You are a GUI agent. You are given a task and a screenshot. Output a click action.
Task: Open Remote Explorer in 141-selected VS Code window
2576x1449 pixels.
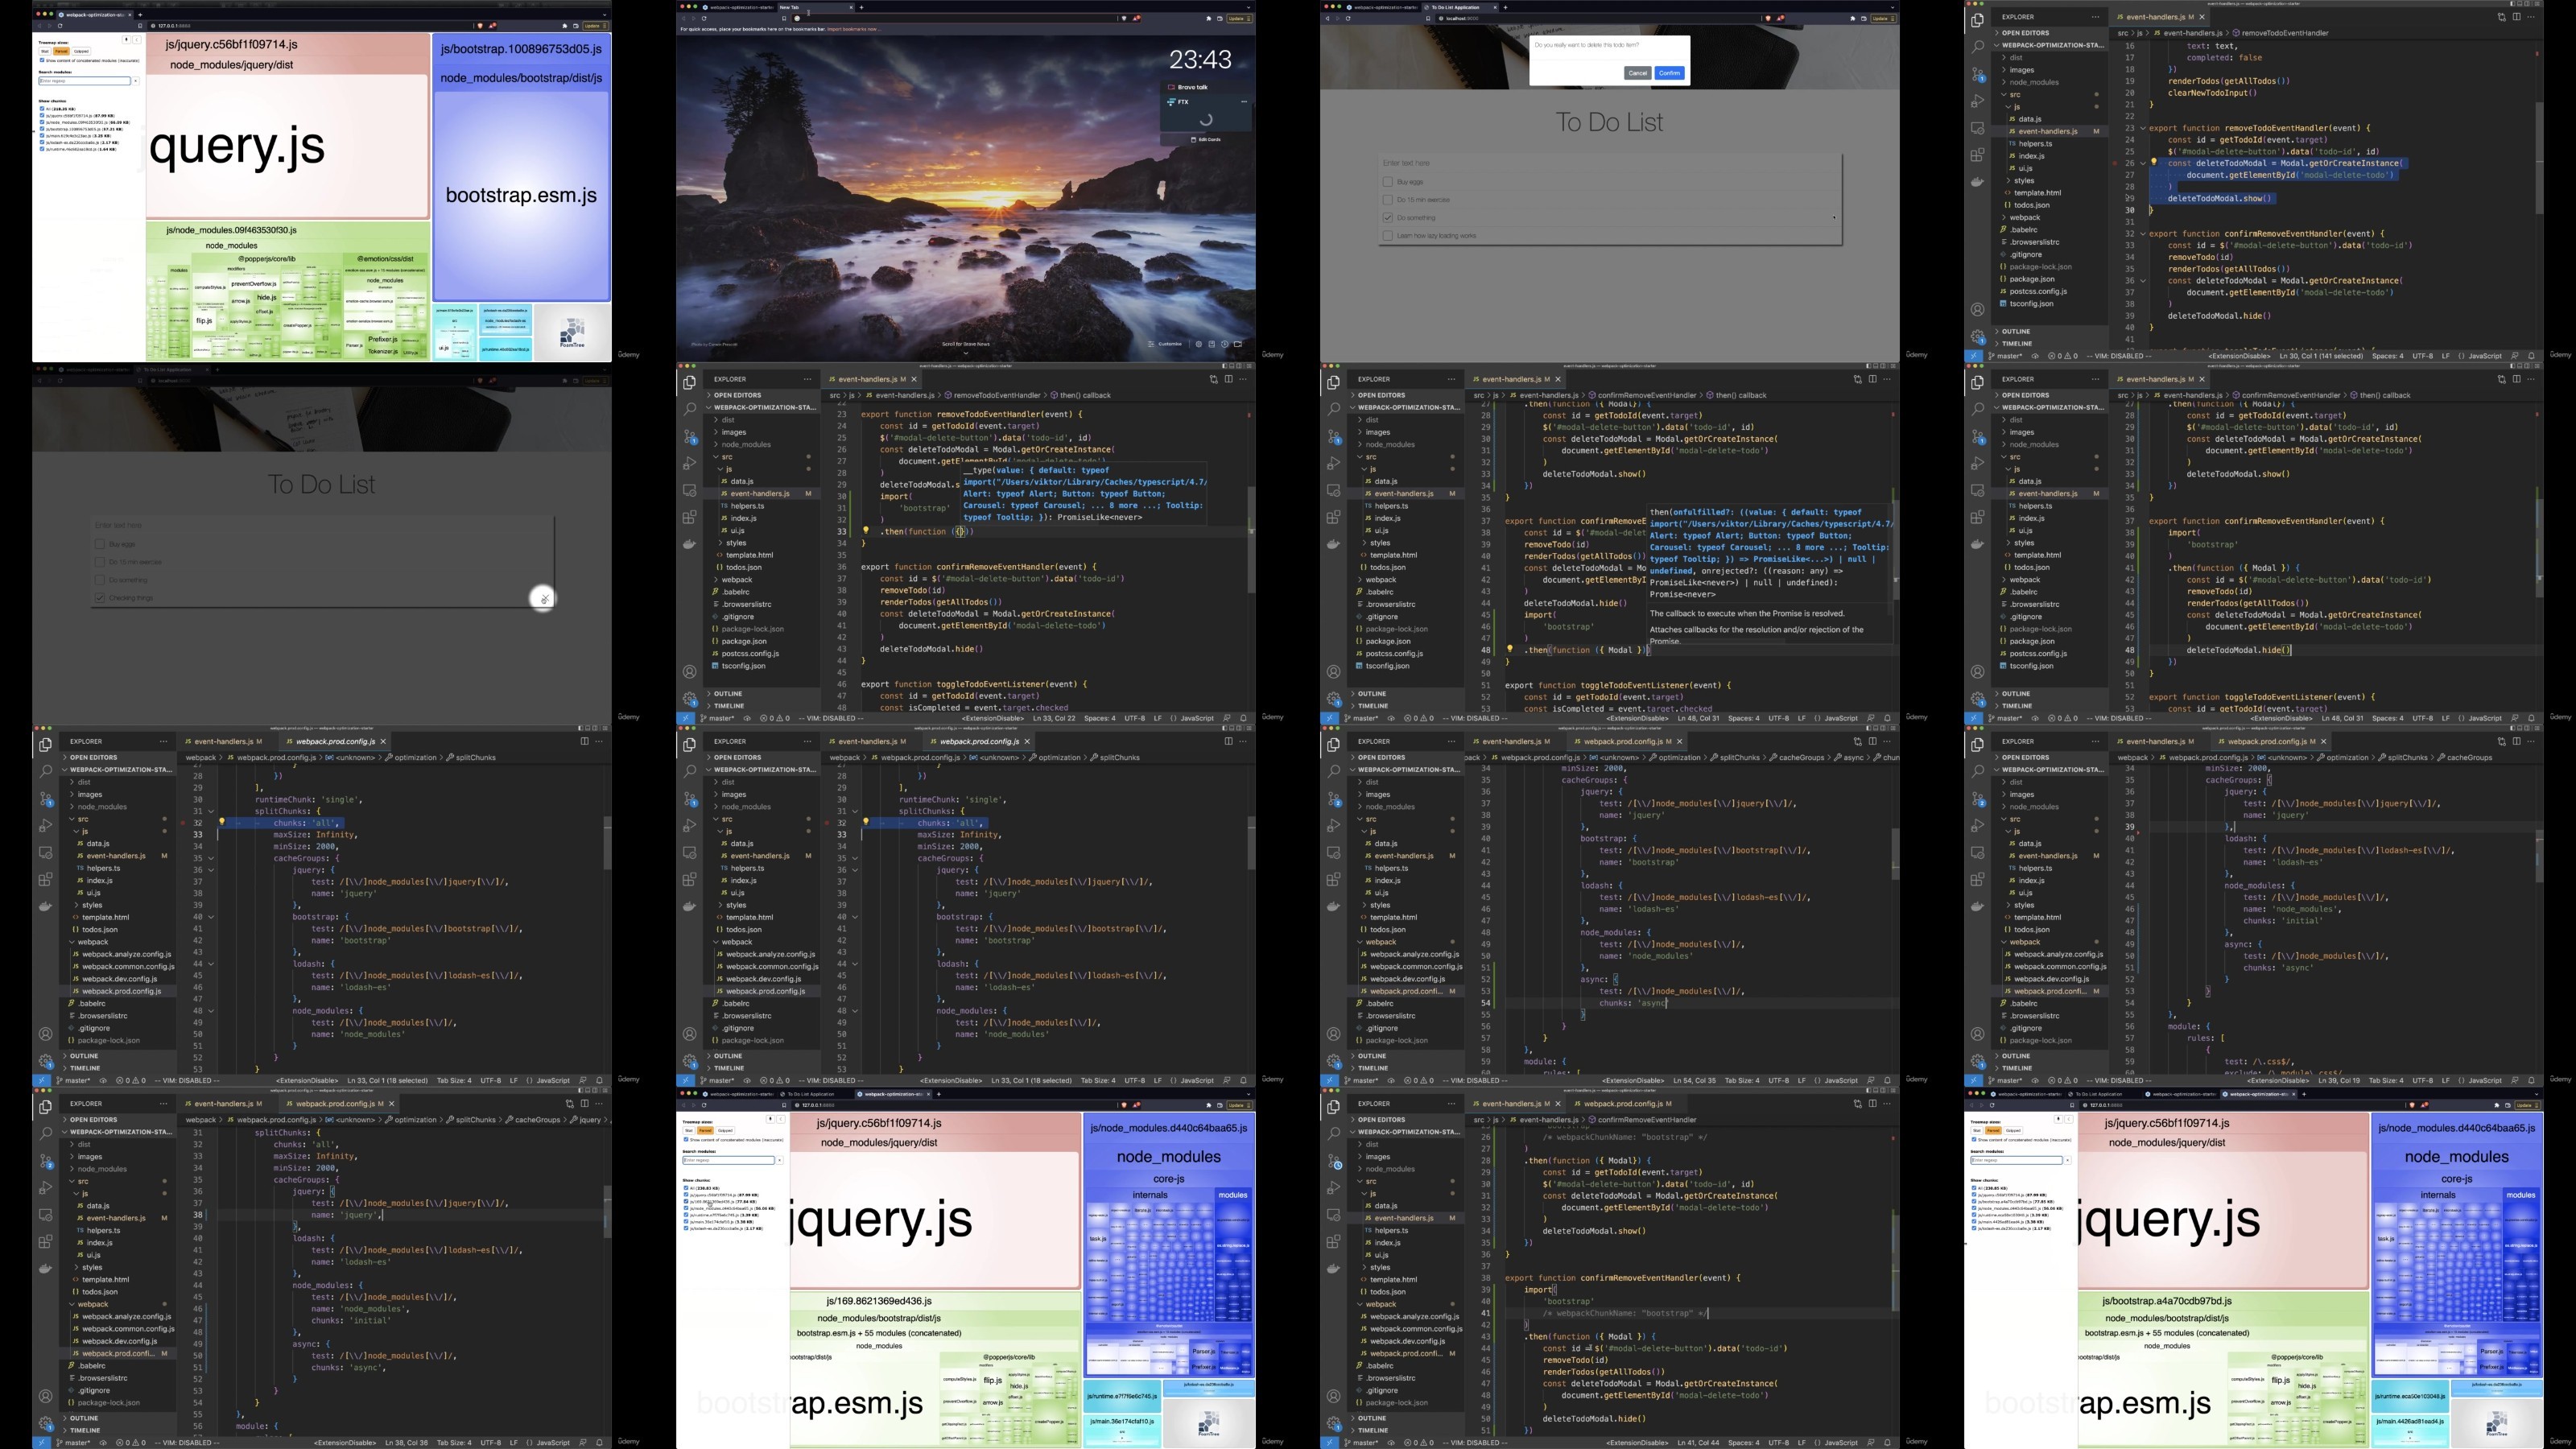tap(1977, 128)
